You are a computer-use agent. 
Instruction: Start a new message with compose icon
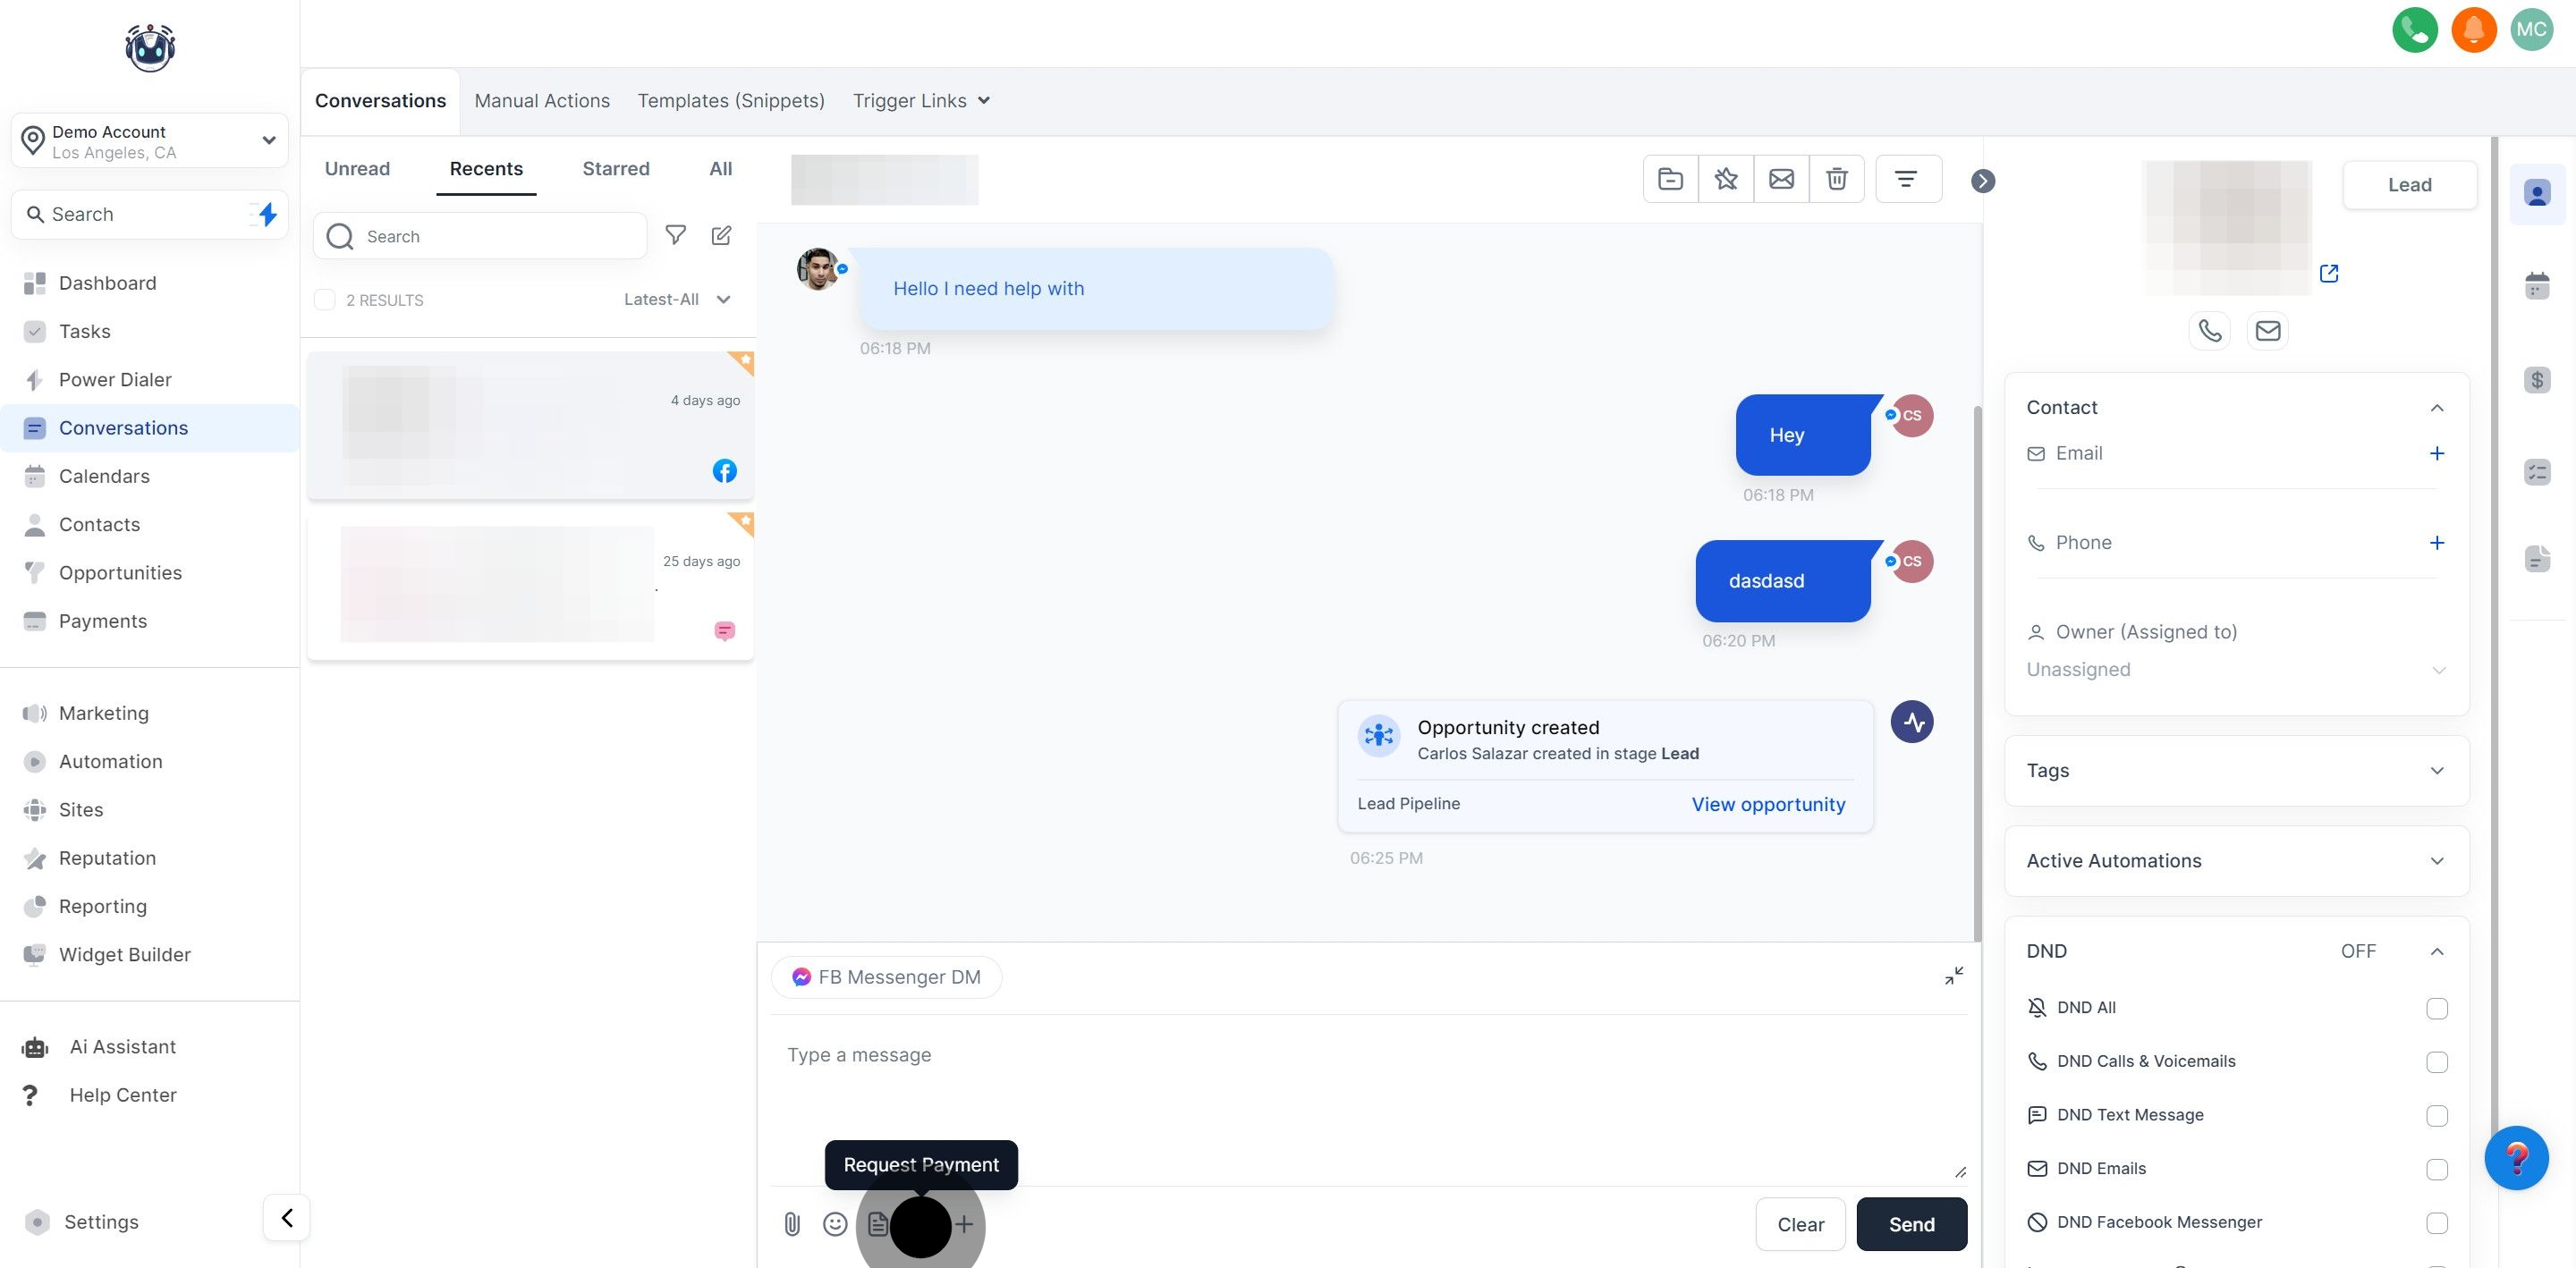[721, 235]
